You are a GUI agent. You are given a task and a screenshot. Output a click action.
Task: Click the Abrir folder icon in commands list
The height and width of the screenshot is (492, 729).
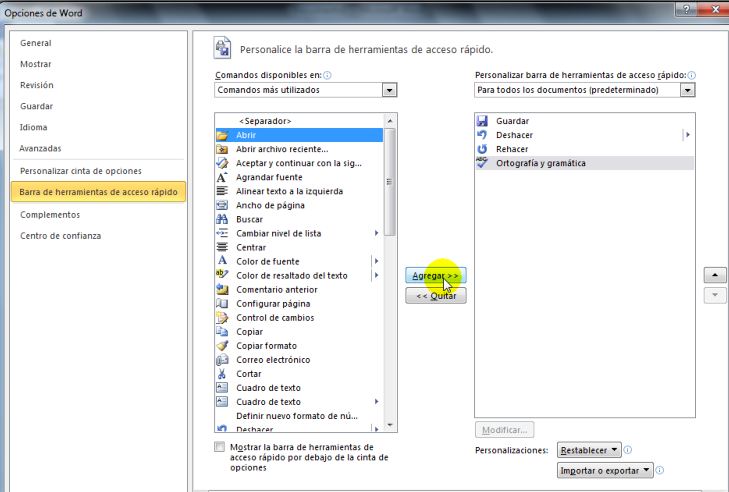(x=222, y=135)
